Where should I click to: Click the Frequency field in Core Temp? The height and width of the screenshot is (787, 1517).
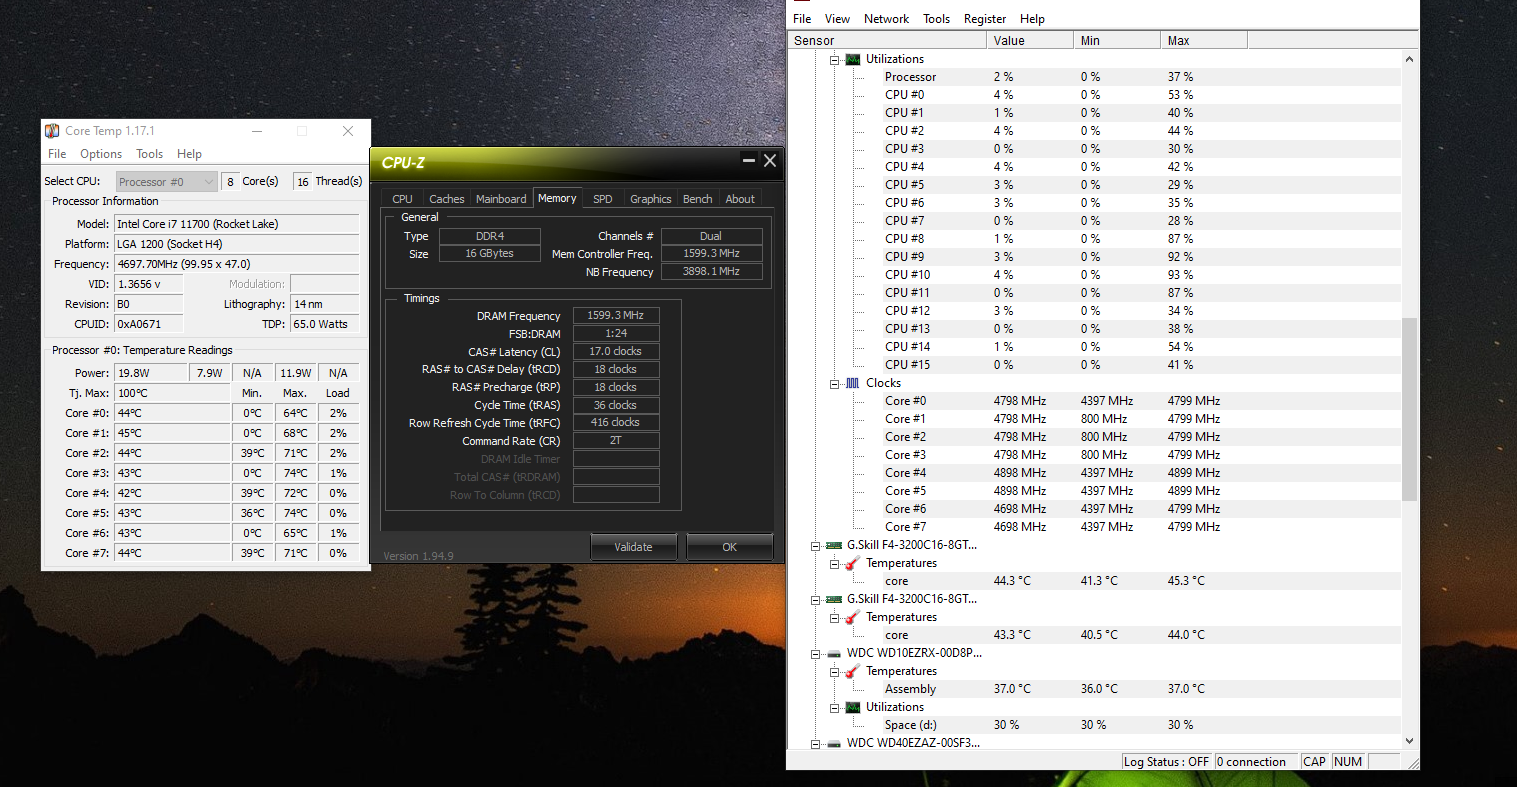coord(236,264)
